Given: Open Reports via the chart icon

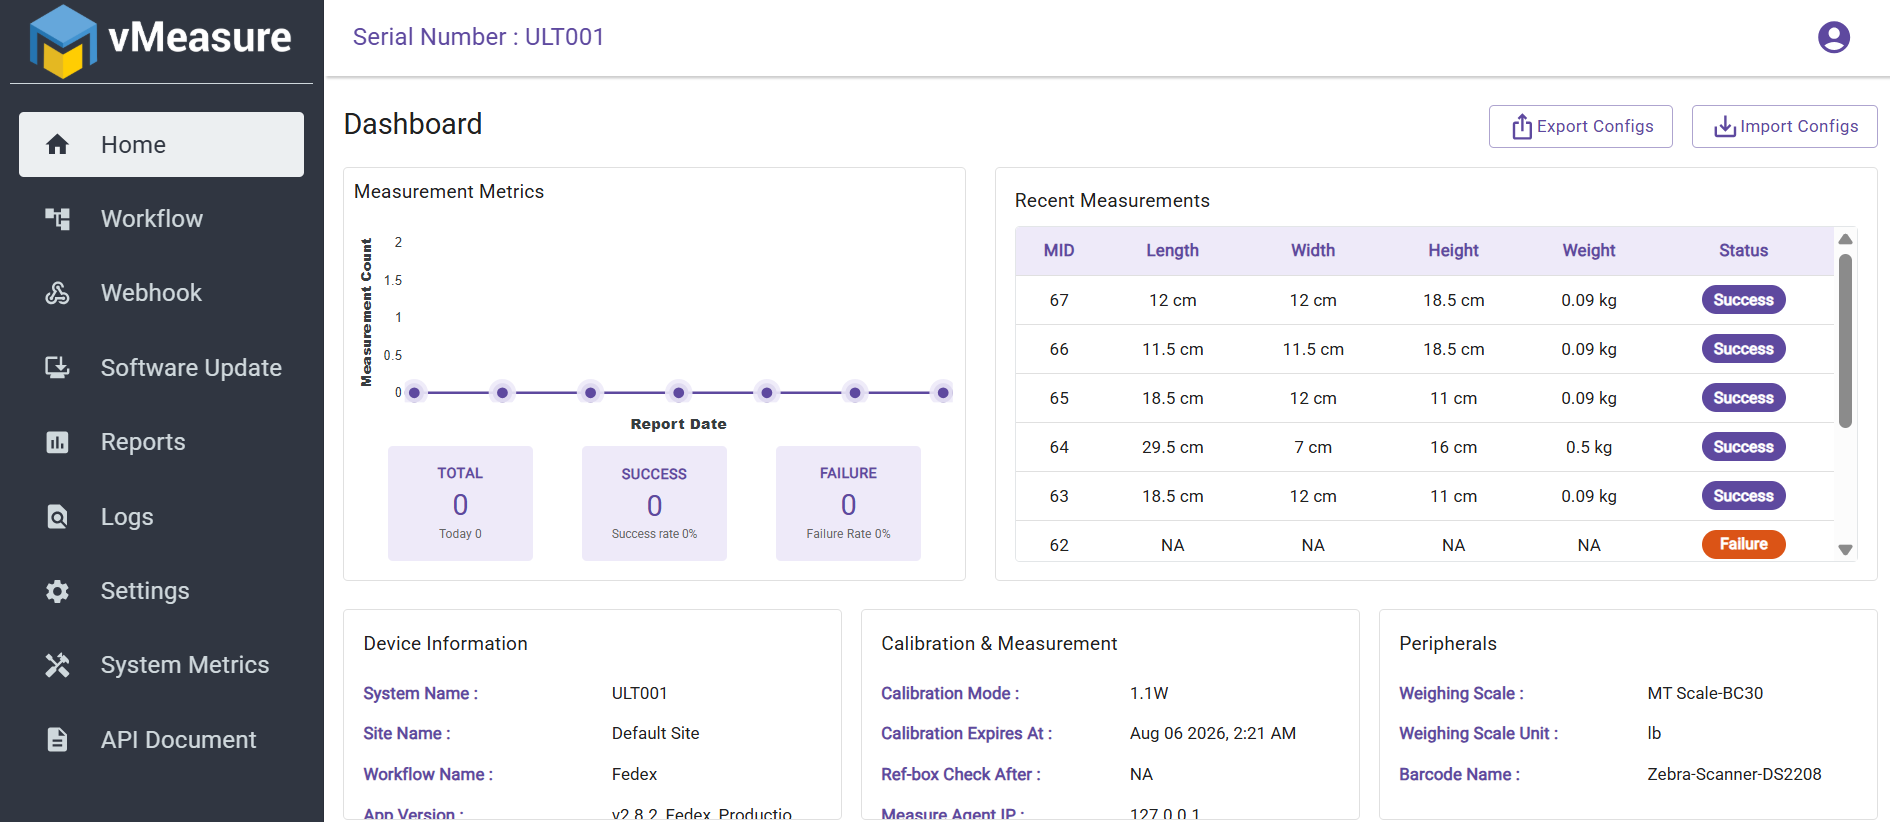Looking at the screenshot, I should click(58, 442).
